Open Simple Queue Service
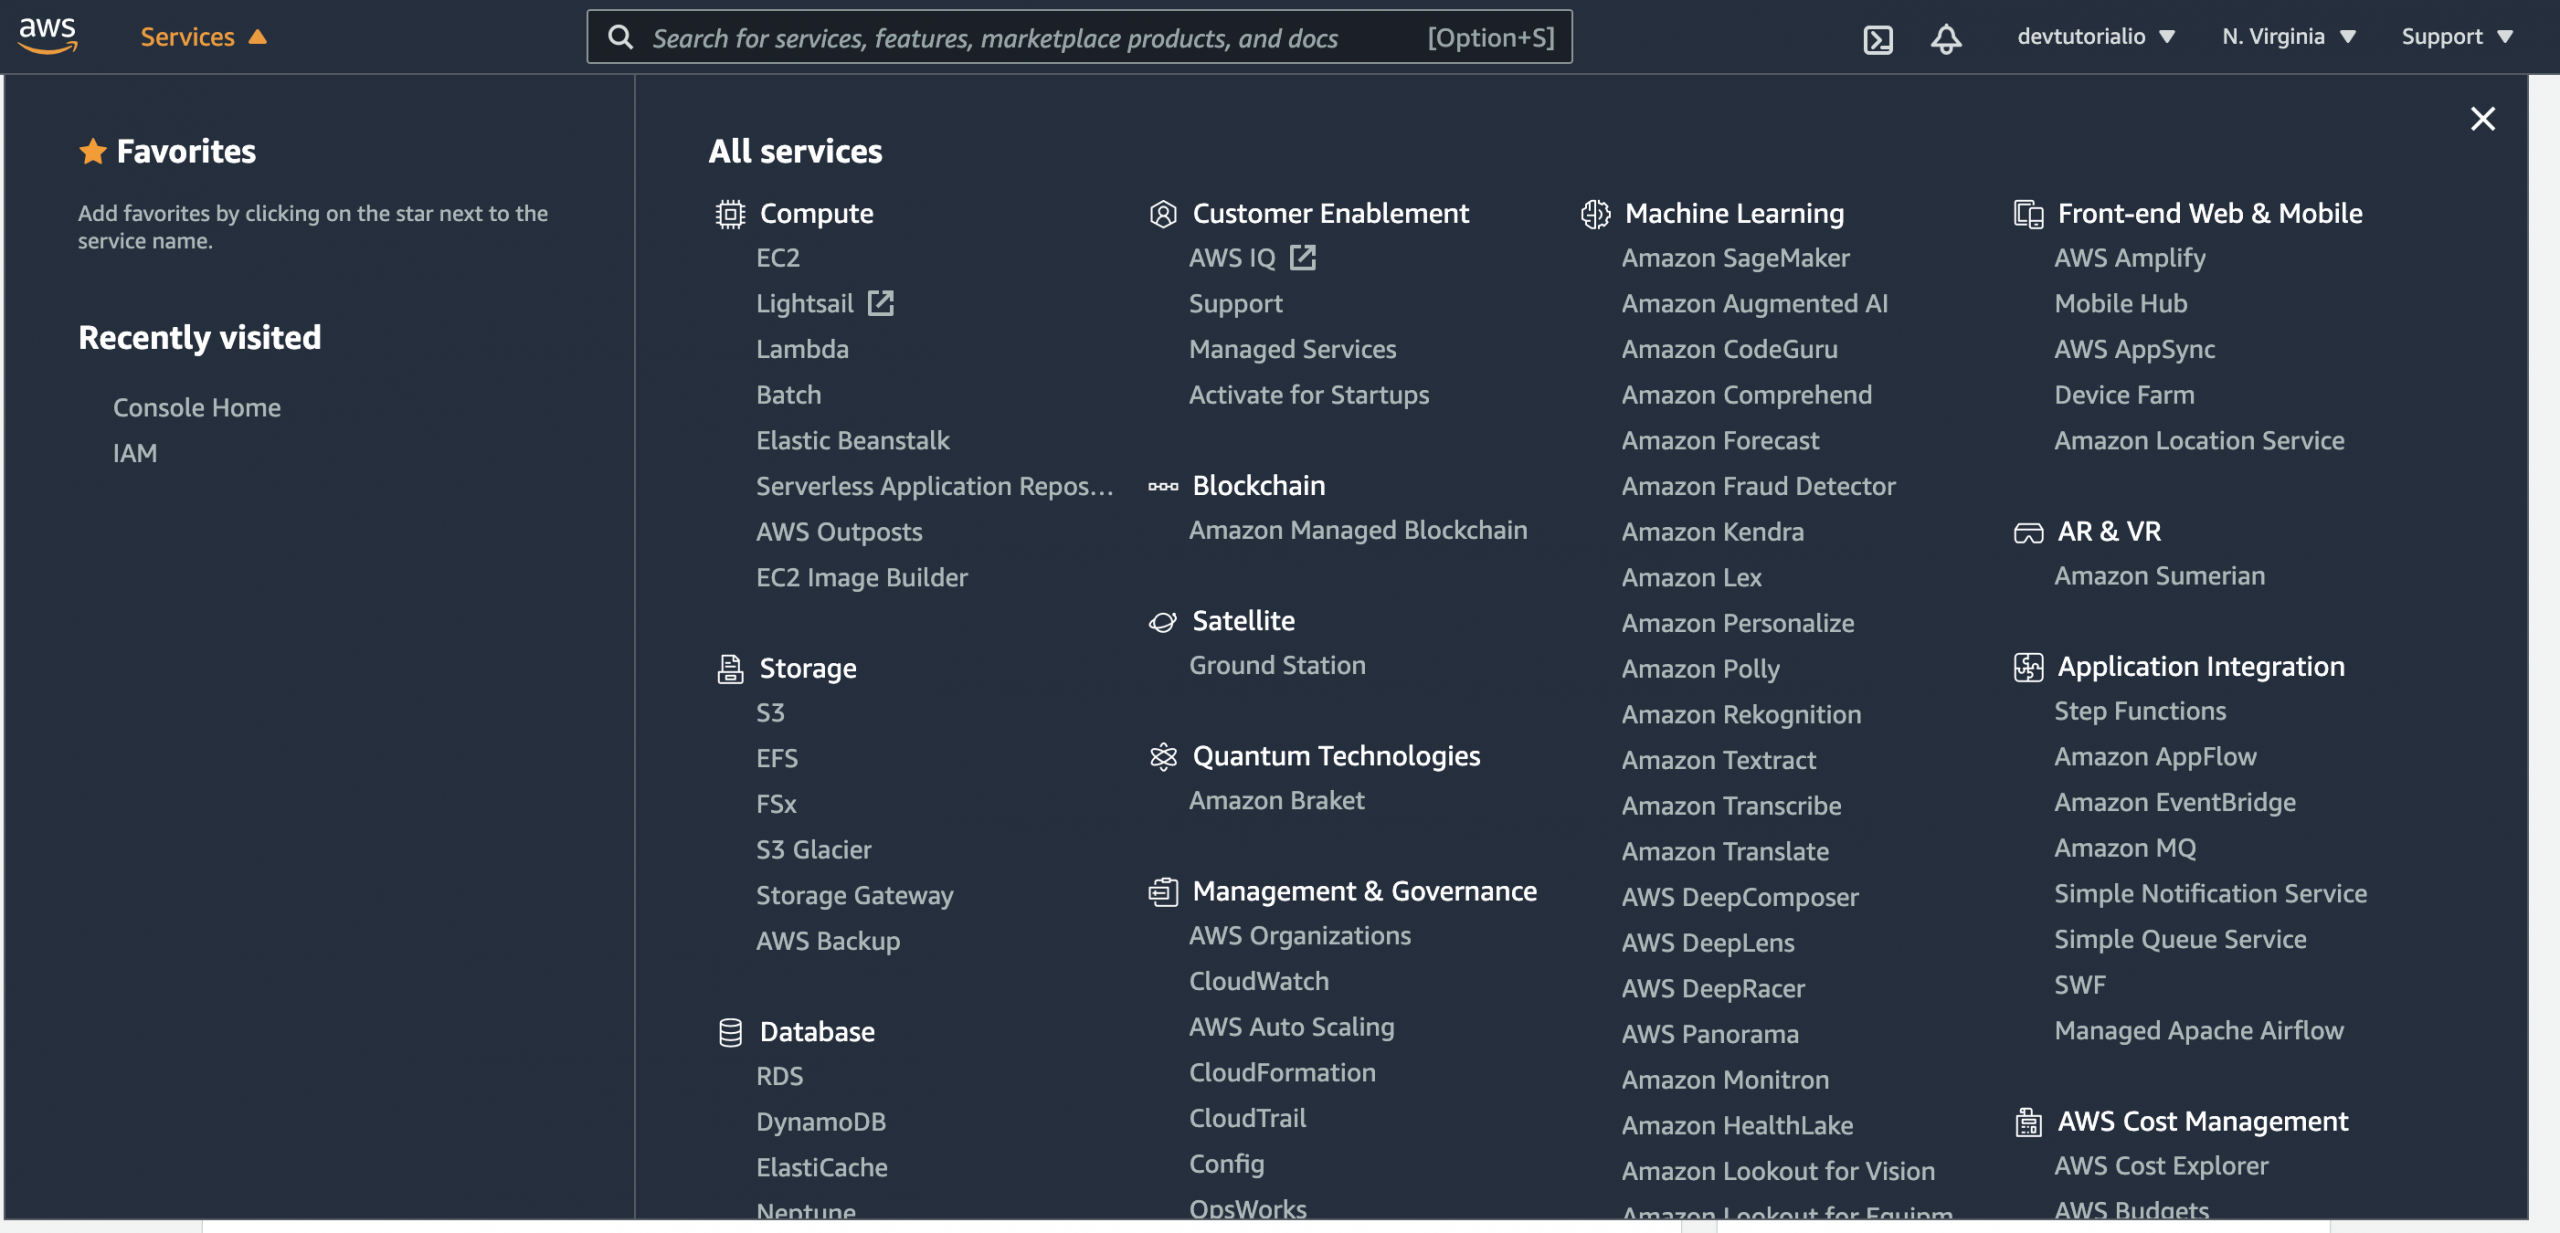 2180,940
